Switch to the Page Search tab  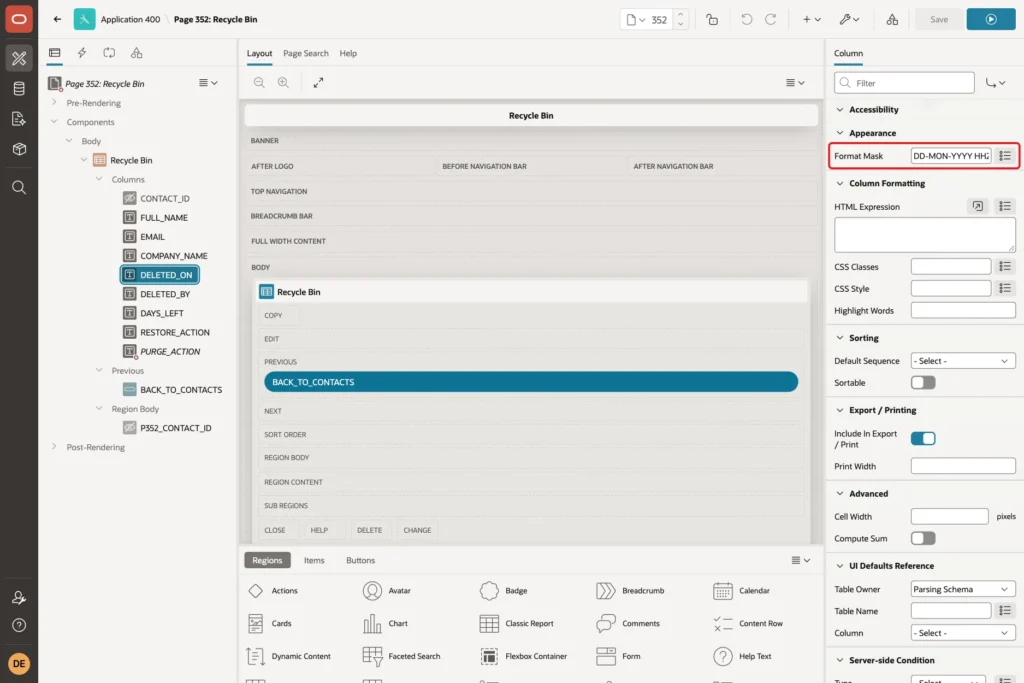306,53
